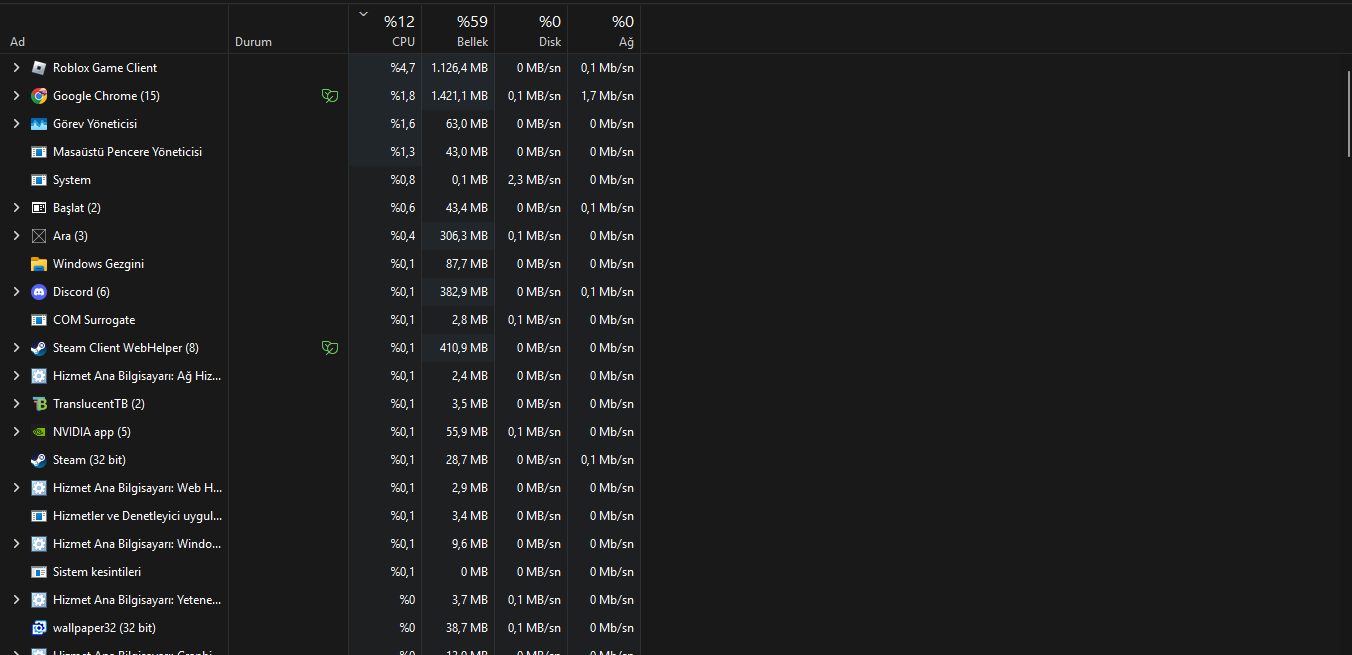Click the gear icon of Hizmet Ana Bilgisayarı: Yetene...
This screenshot has height=655, width=1352.
click(x=39, y=600)
